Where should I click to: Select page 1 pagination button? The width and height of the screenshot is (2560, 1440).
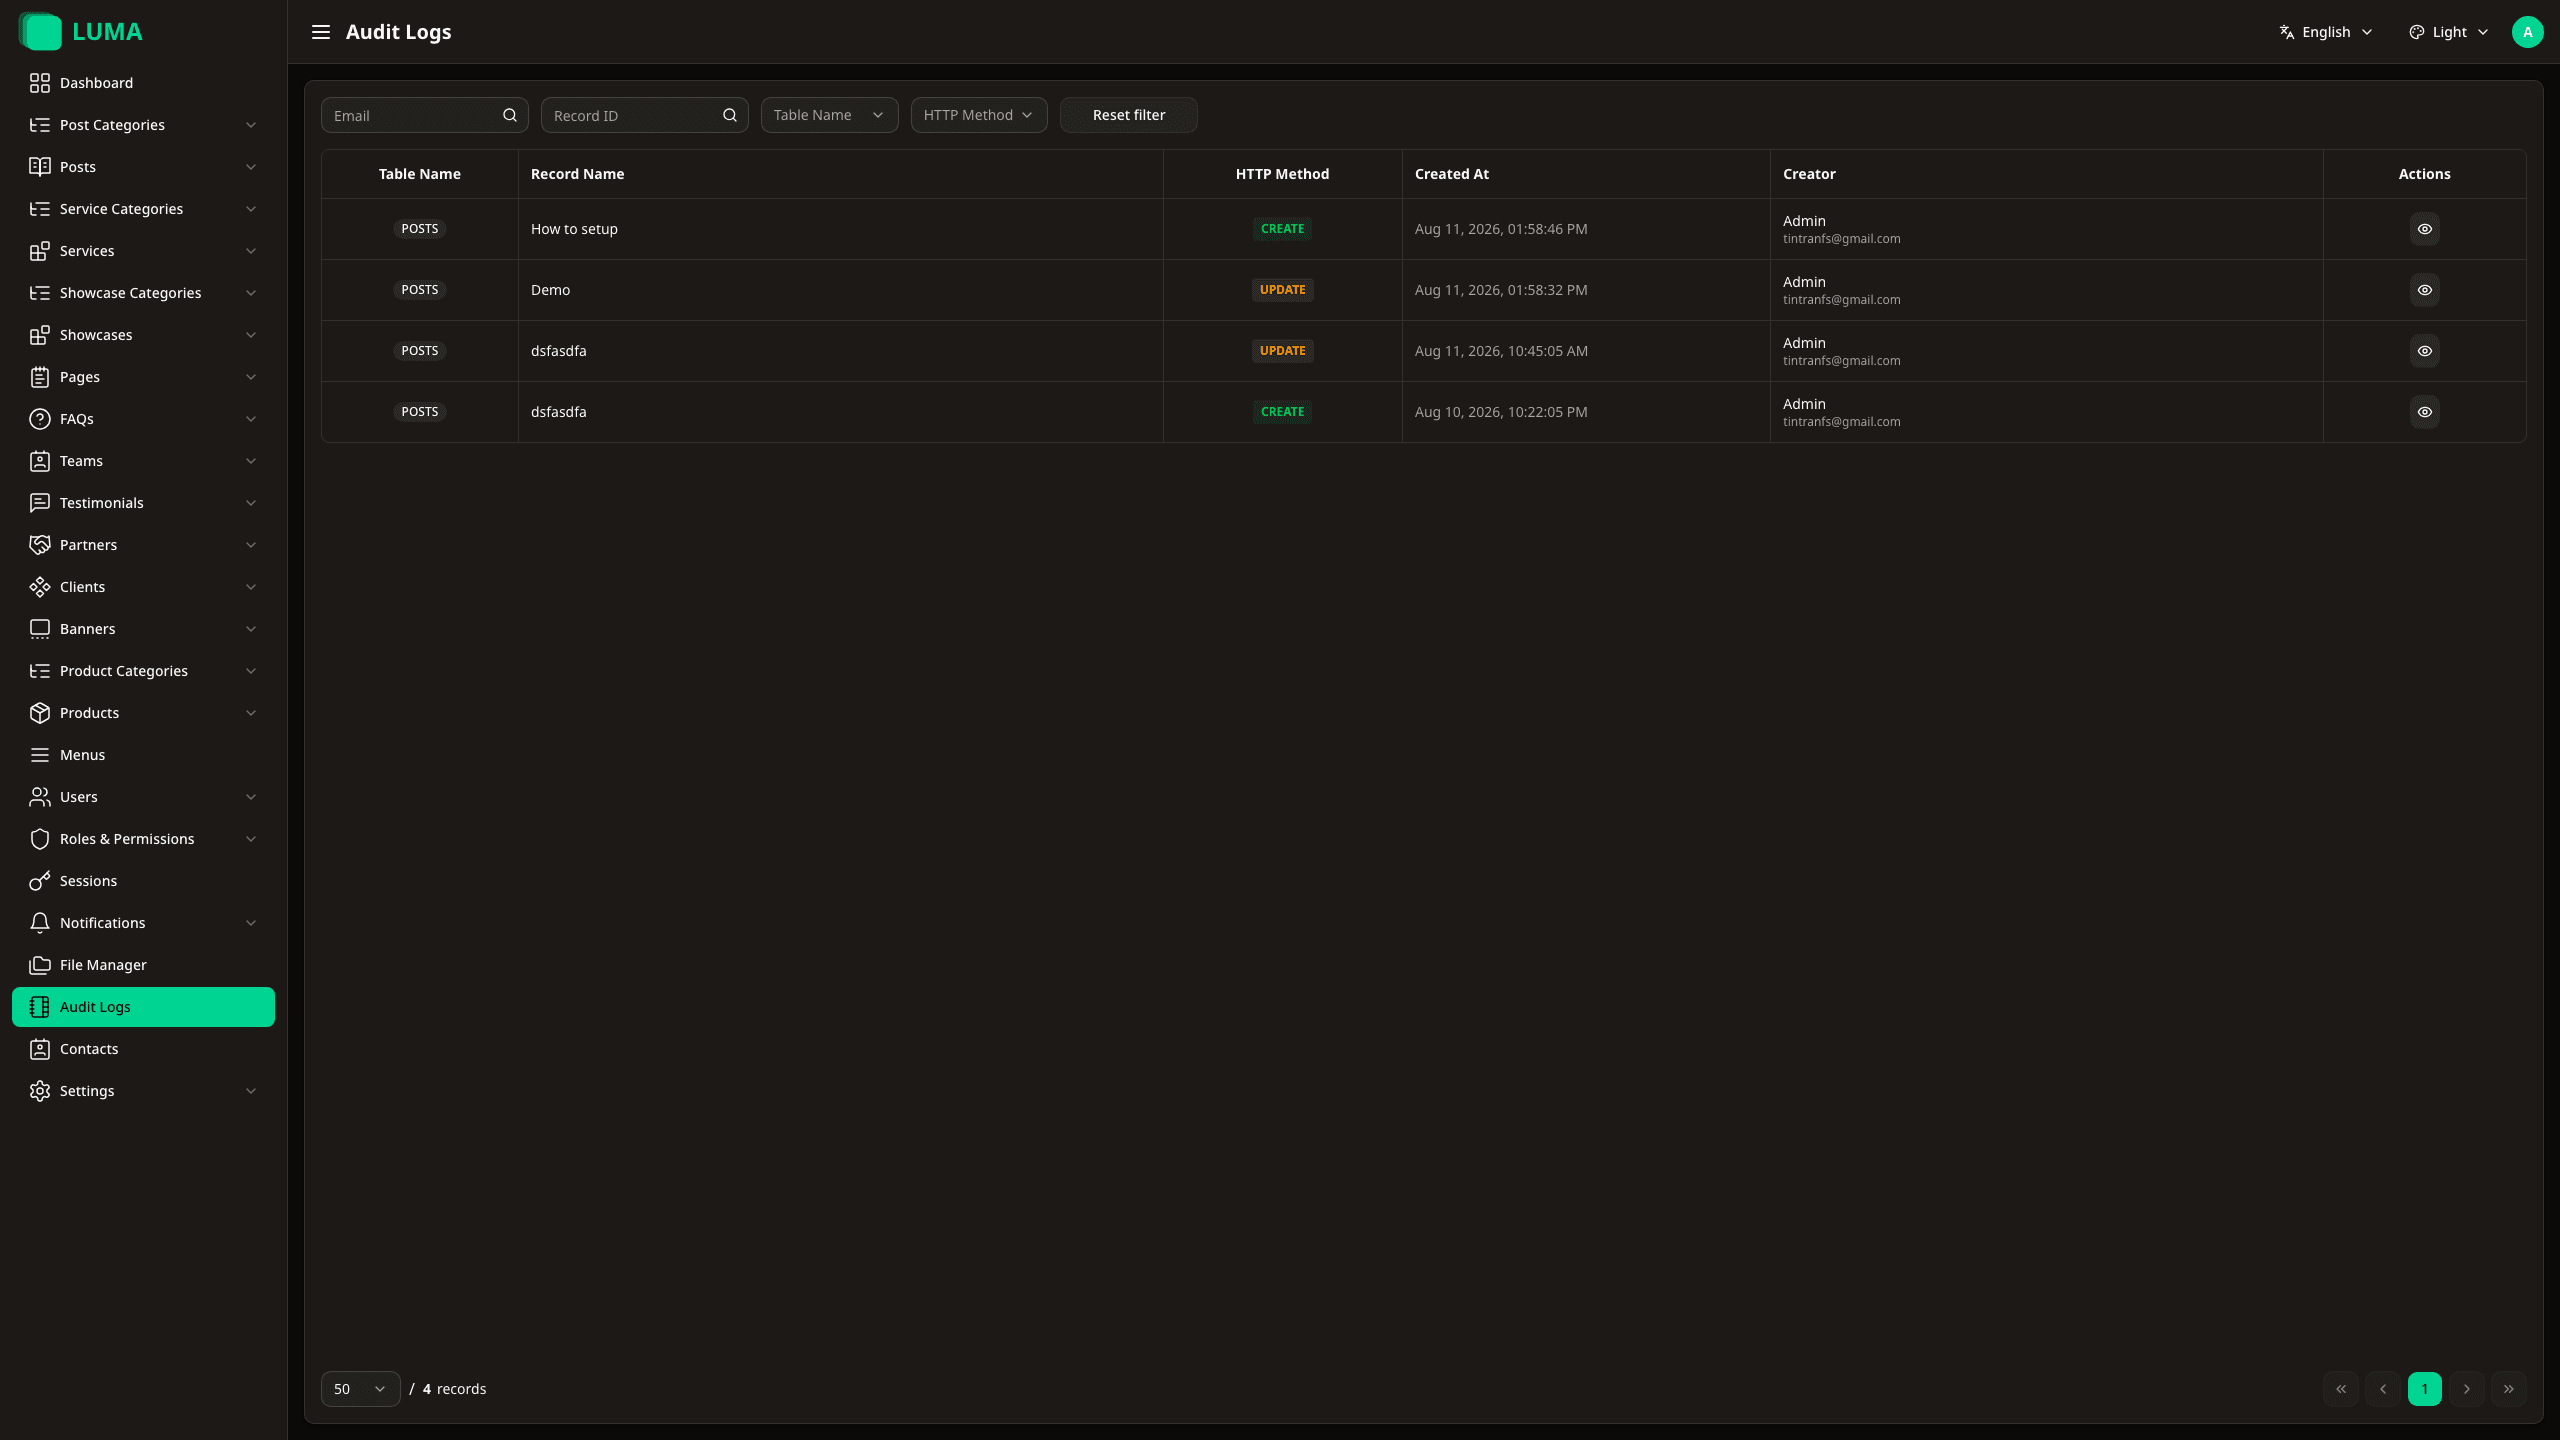pos(2424,1389)
